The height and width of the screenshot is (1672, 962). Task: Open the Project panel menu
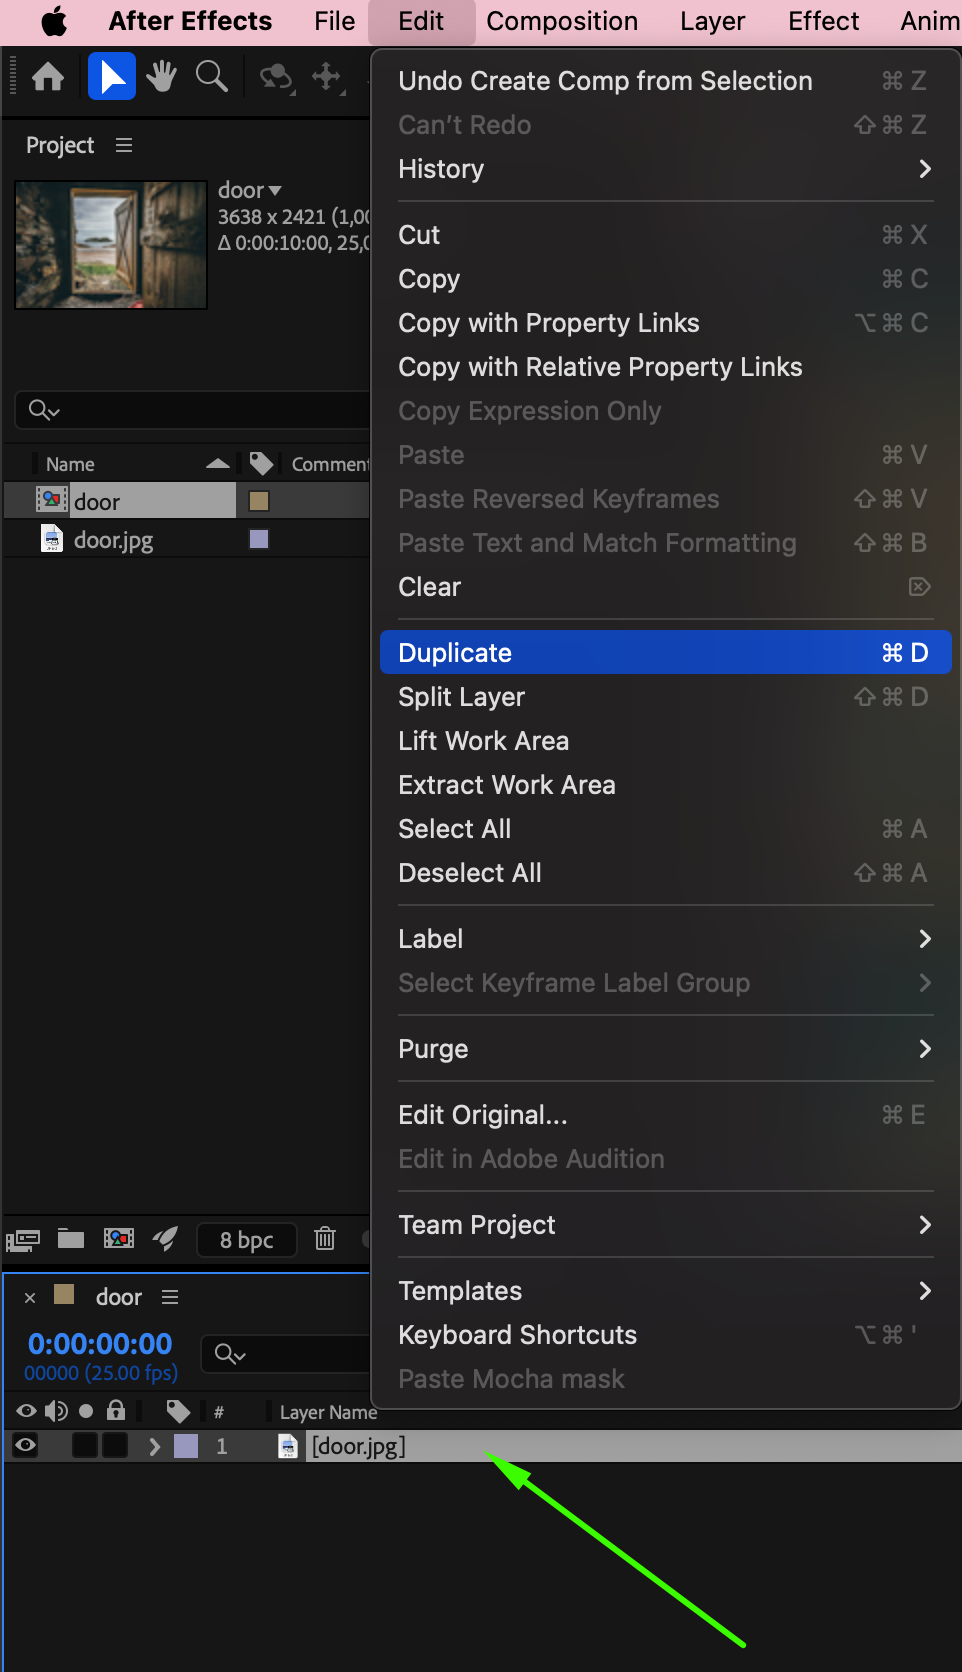click(x=124, y=145)
